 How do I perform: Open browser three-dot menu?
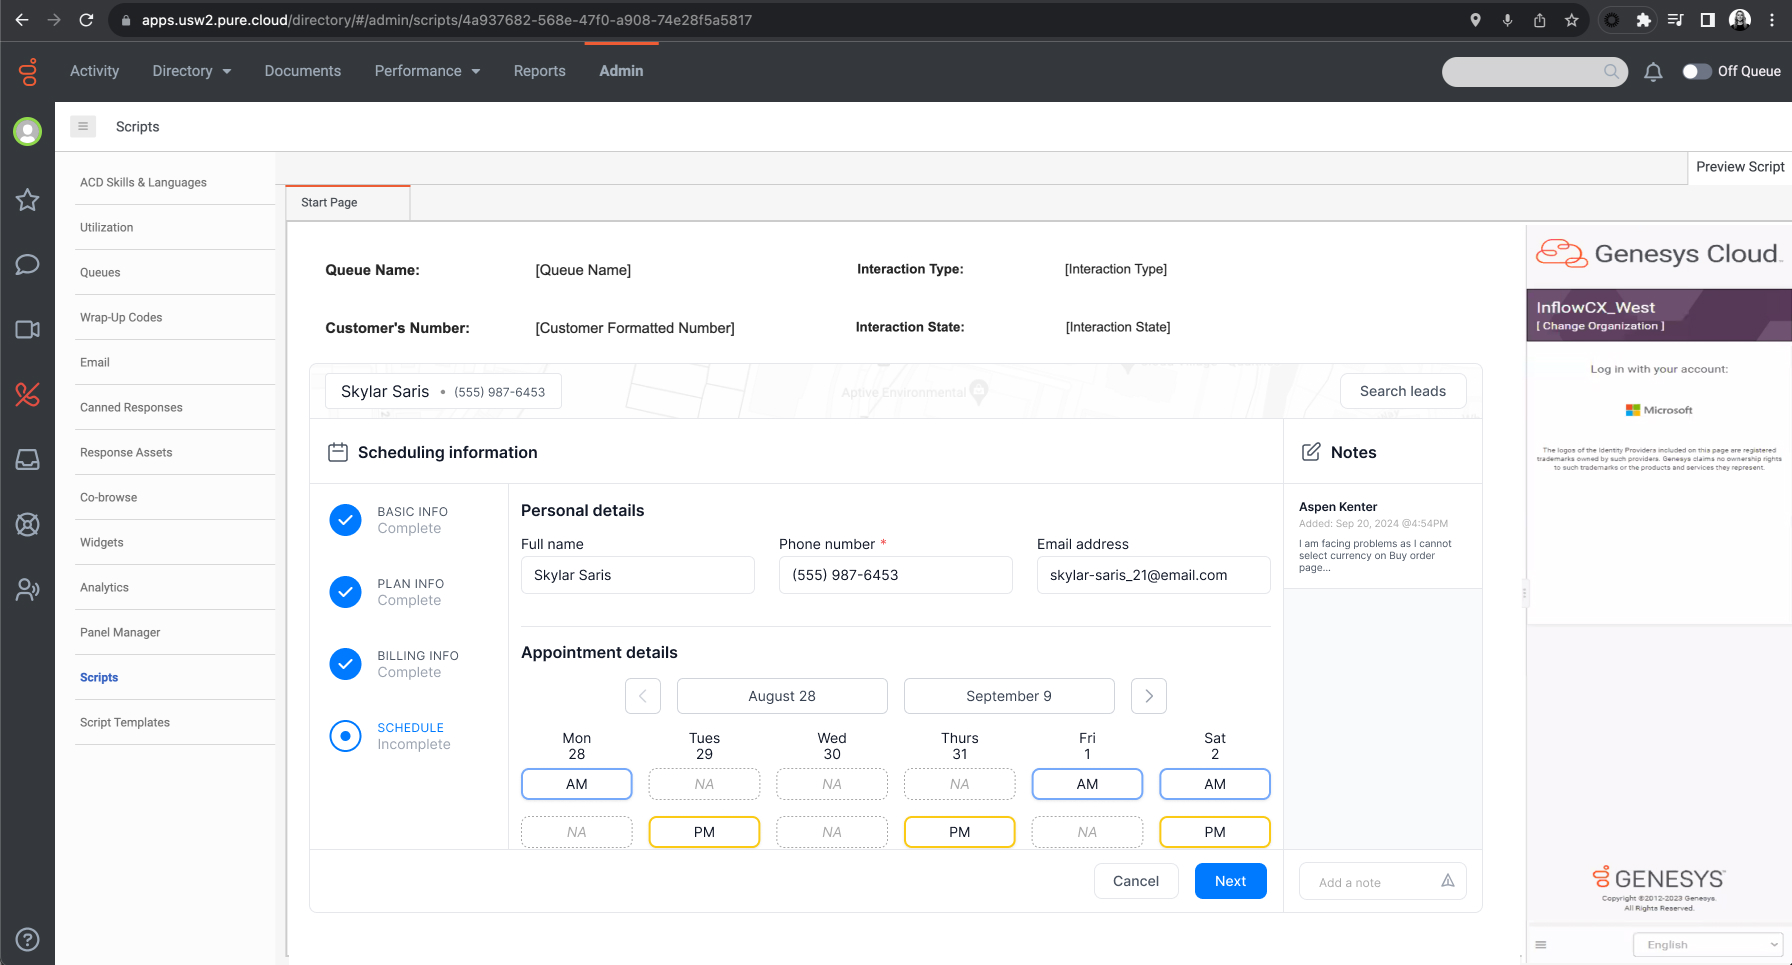1772,20
